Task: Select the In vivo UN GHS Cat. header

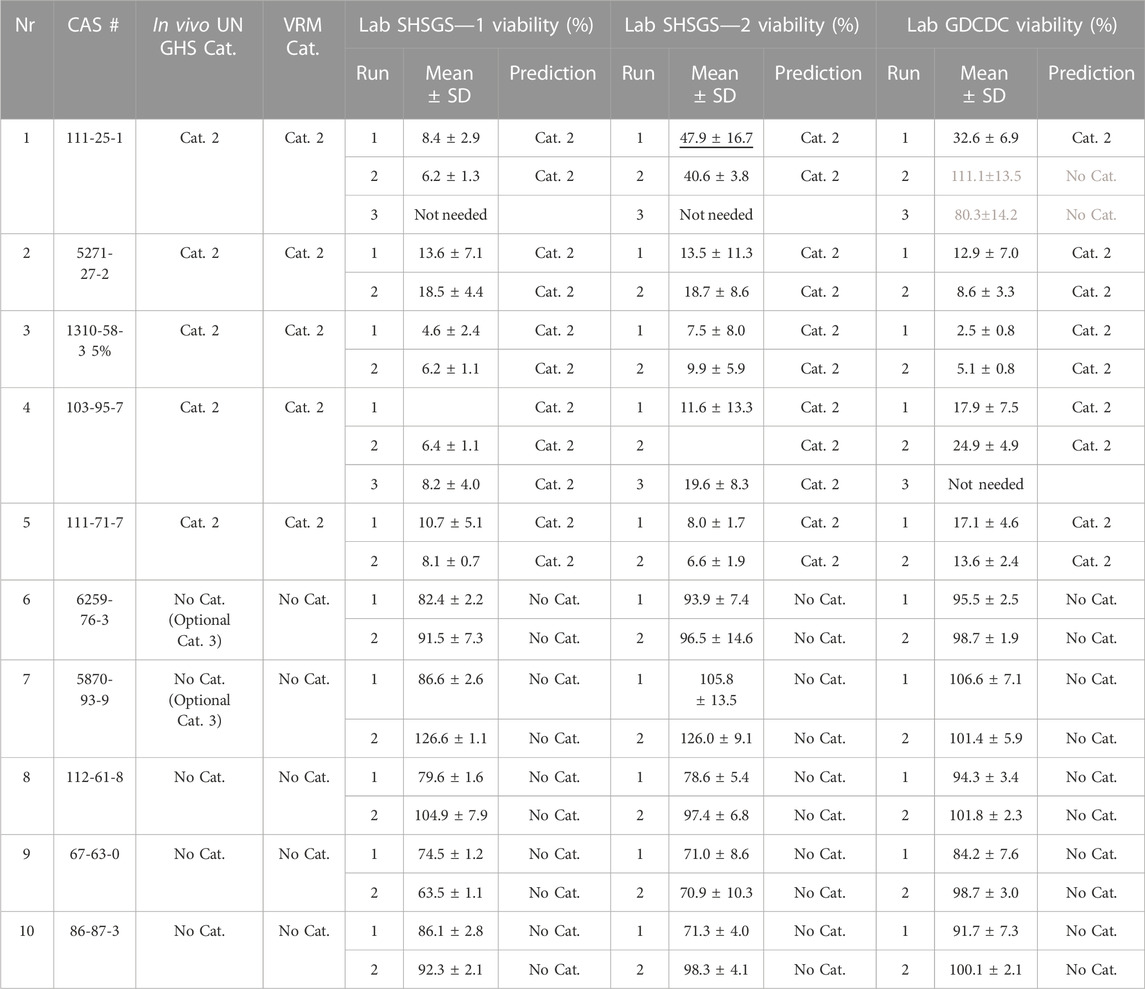Action: click(198, 37)
